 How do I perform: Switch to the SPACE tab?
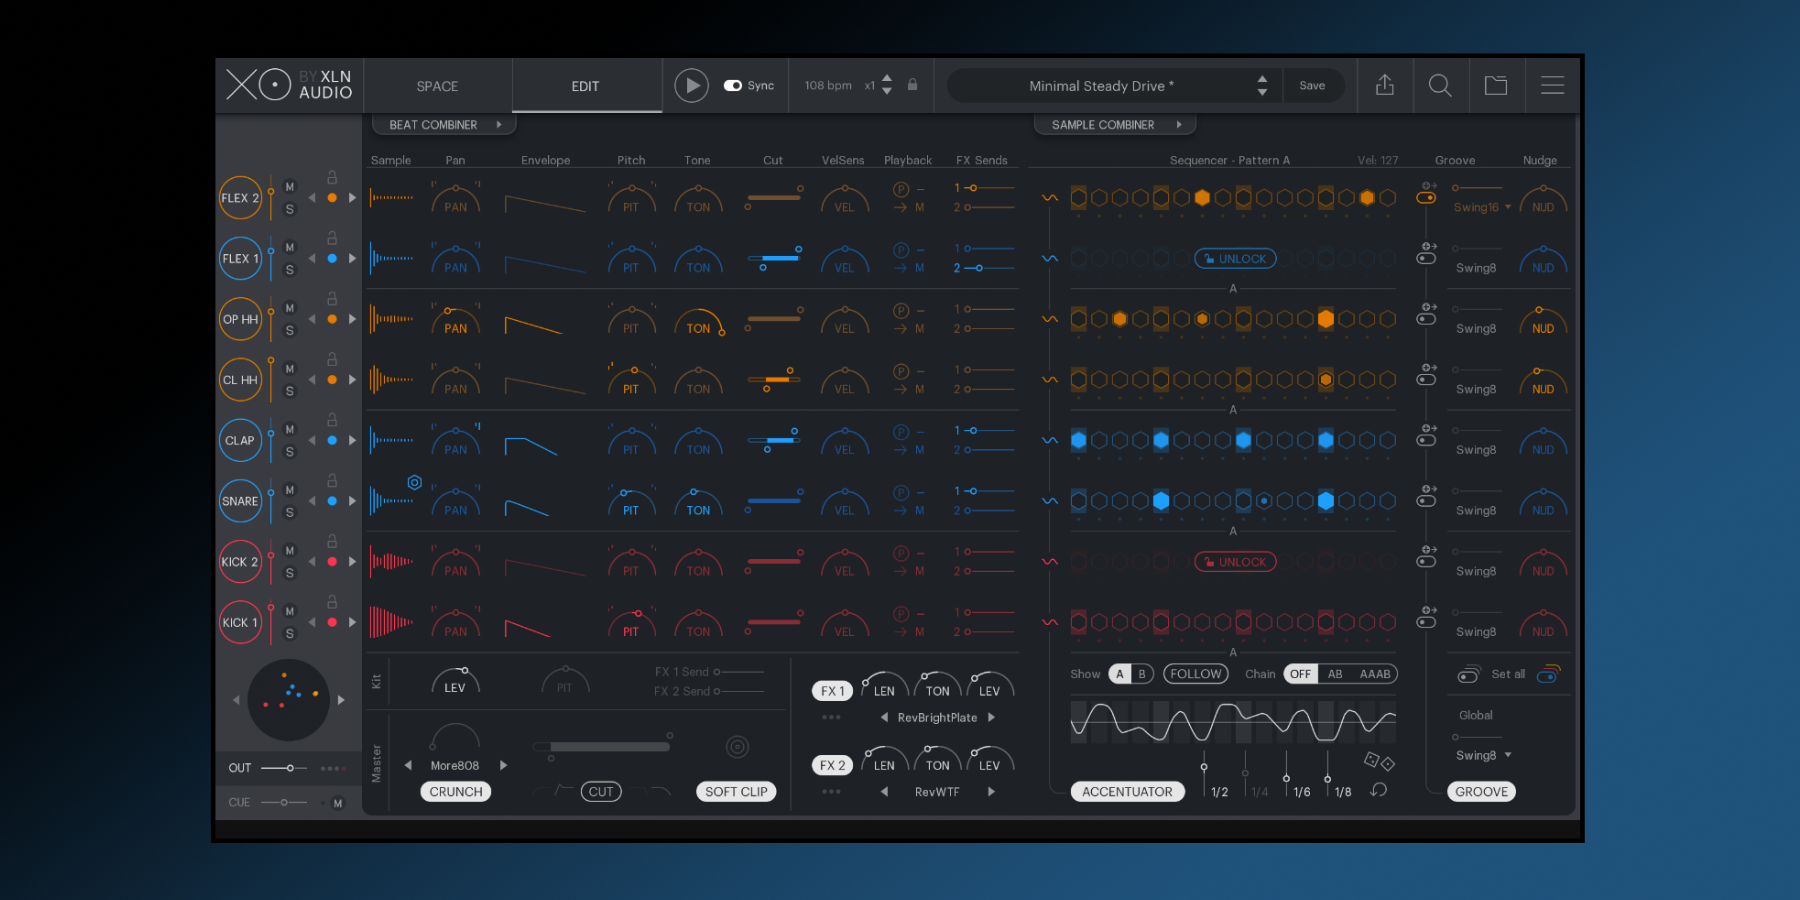(437, 87)
